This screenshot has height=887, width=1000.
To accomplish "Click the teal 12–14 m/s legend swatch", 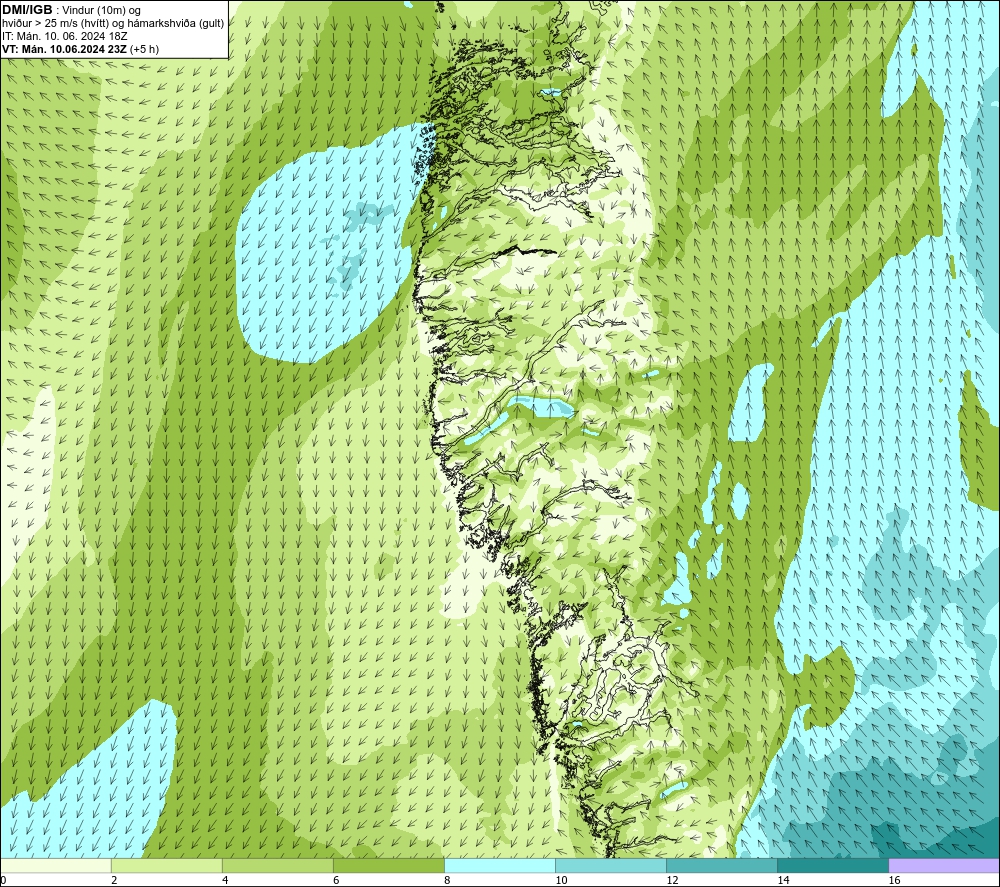I will click(x=722, y=866).
